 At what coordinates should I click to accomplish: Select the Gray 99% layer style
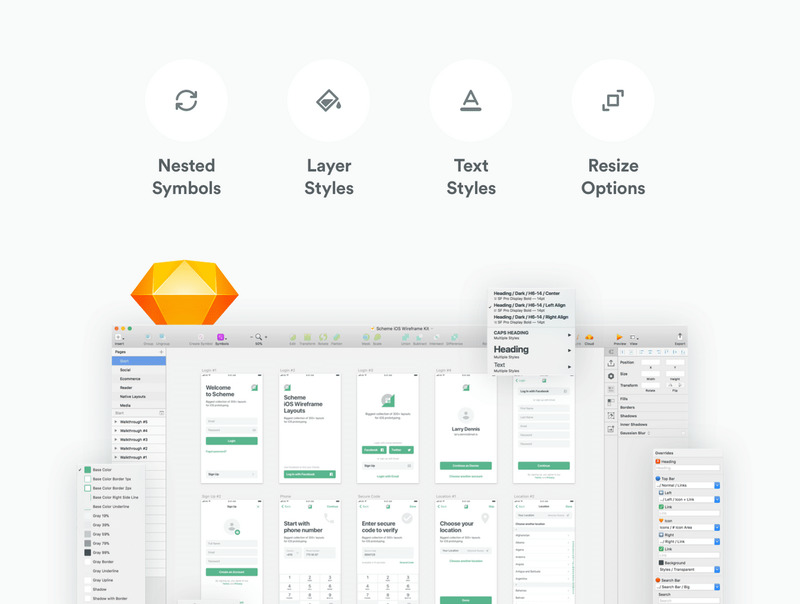(111, 552)
